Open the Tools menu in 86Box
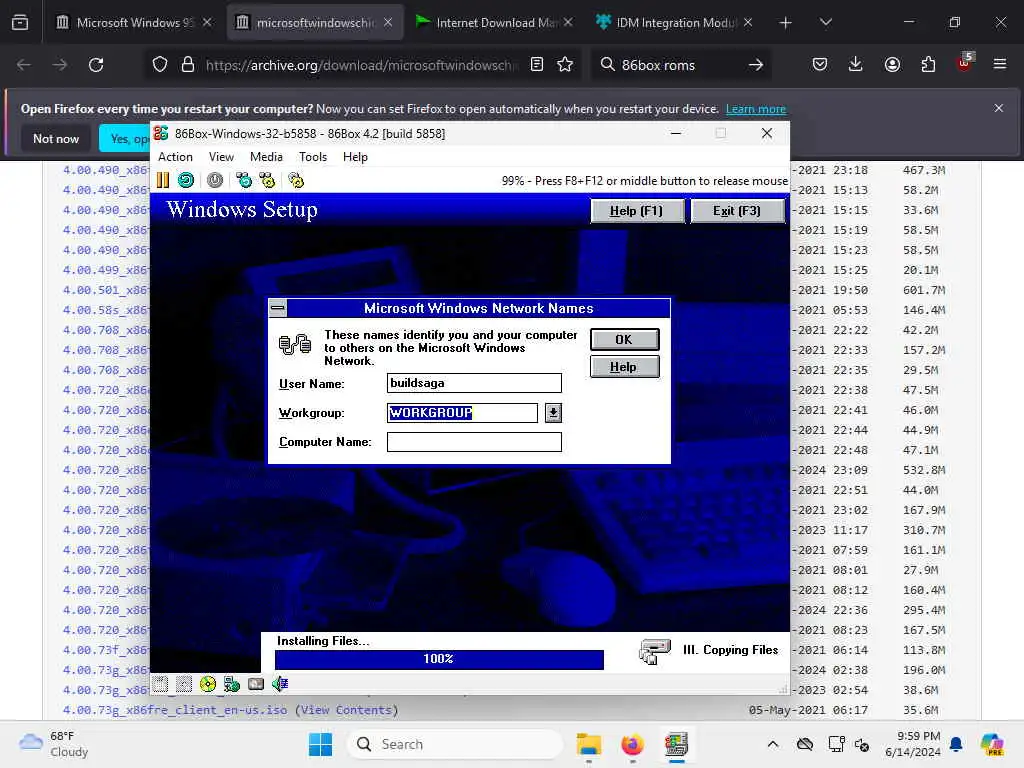The height and width of the screenshot is (768, 1024). [x=313, y=157]
